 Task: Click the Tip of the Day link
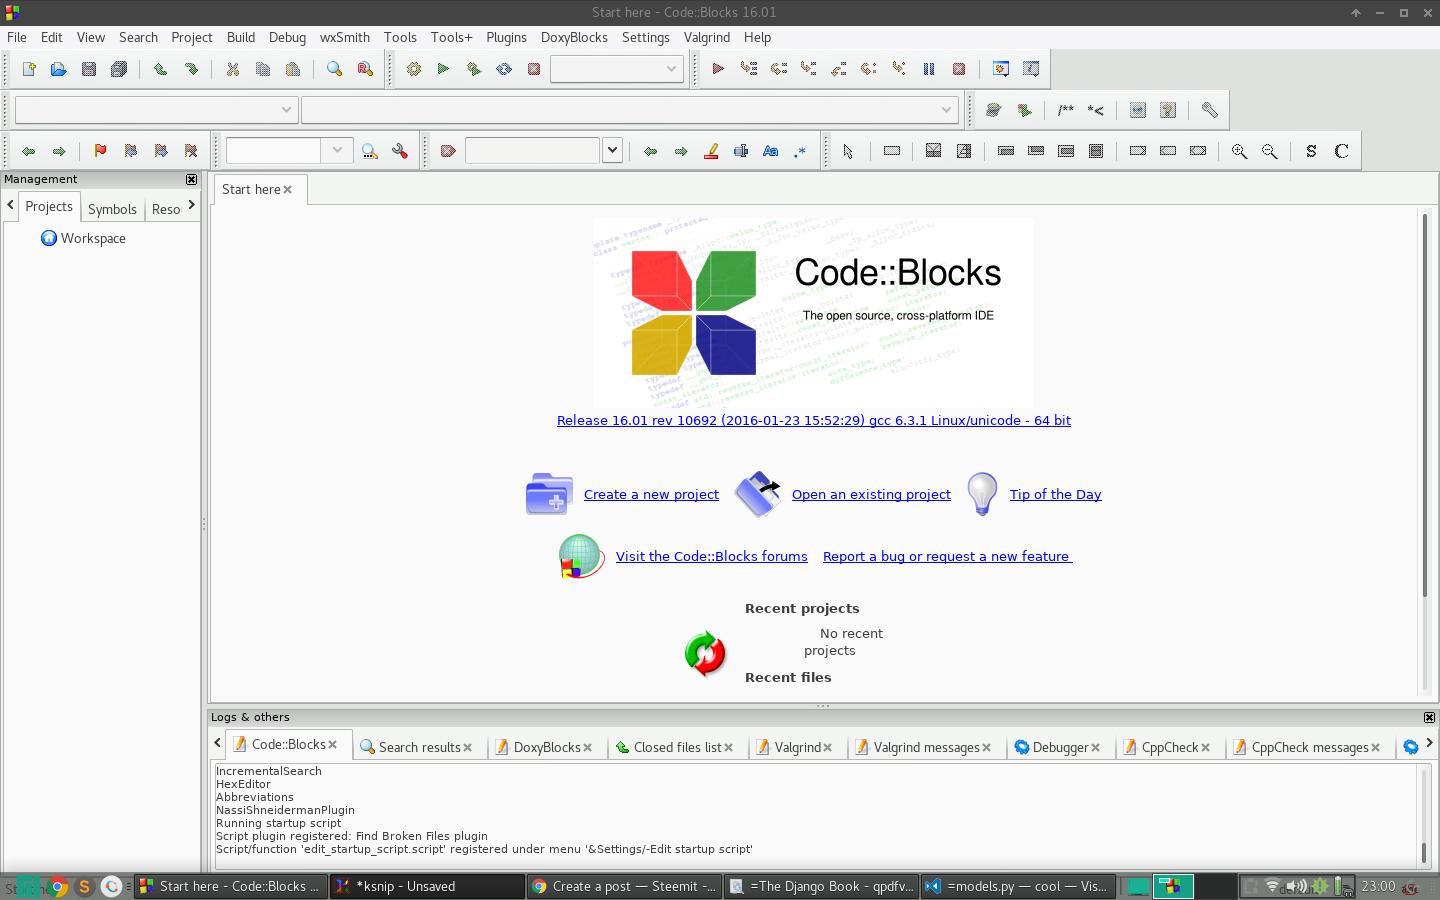pos(1055,494)
